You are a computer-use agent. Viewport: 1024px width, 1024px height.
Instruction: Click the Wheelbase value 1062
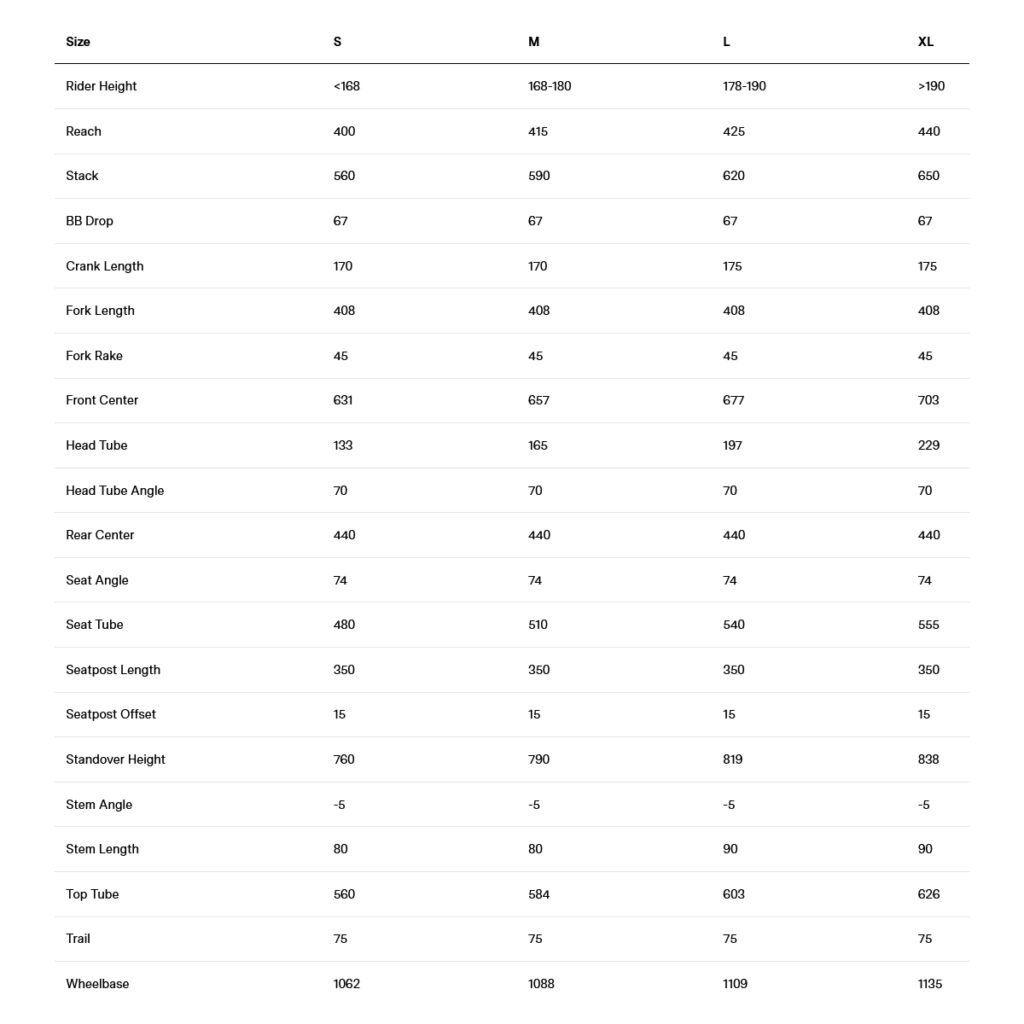click(x=347, y=984)
